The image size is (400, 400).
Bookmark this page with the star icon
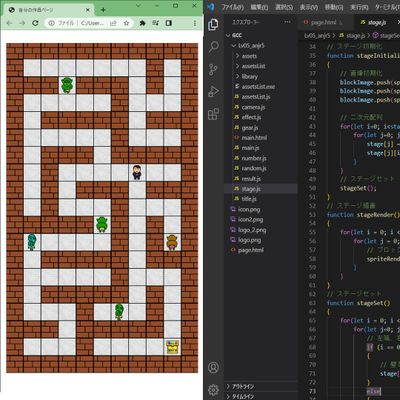pyautogui.click(x=126, y=23)
